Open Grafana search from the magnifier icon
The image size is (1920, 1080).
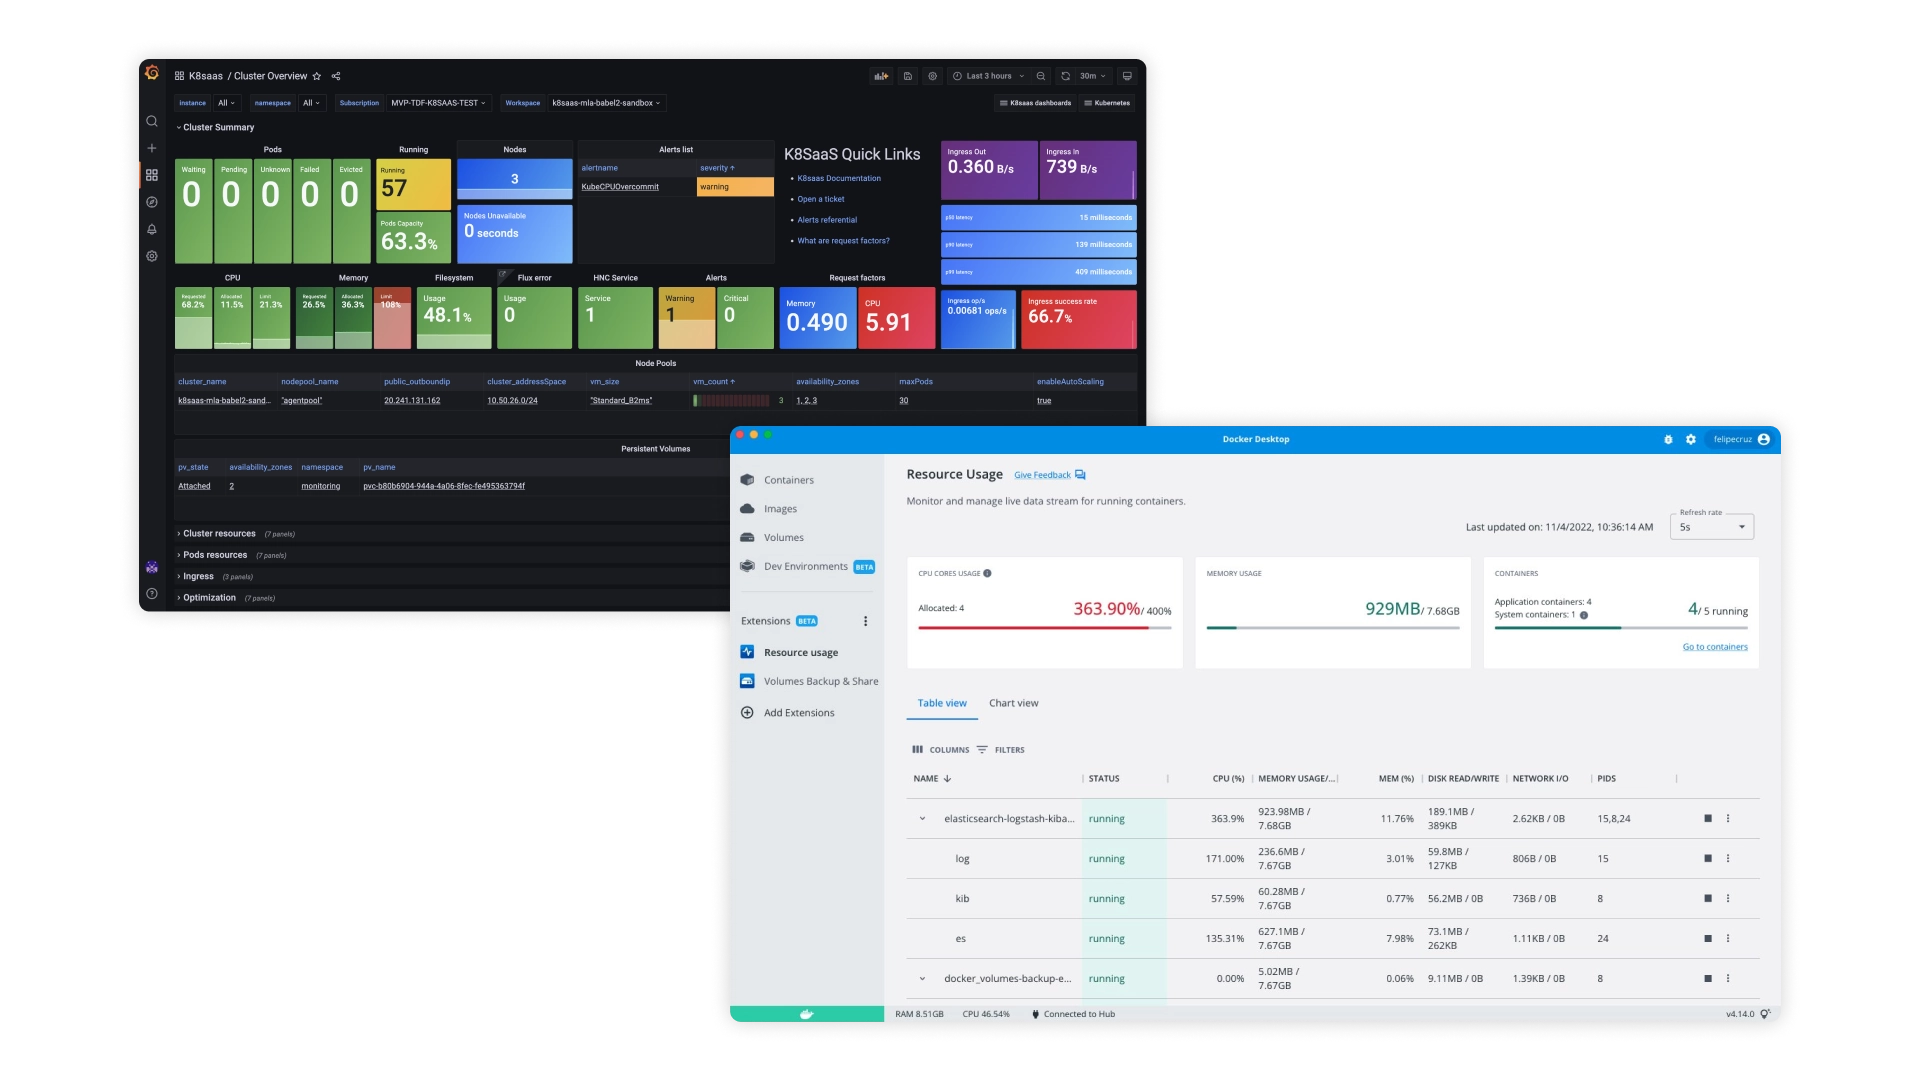[x=152, y=121]
